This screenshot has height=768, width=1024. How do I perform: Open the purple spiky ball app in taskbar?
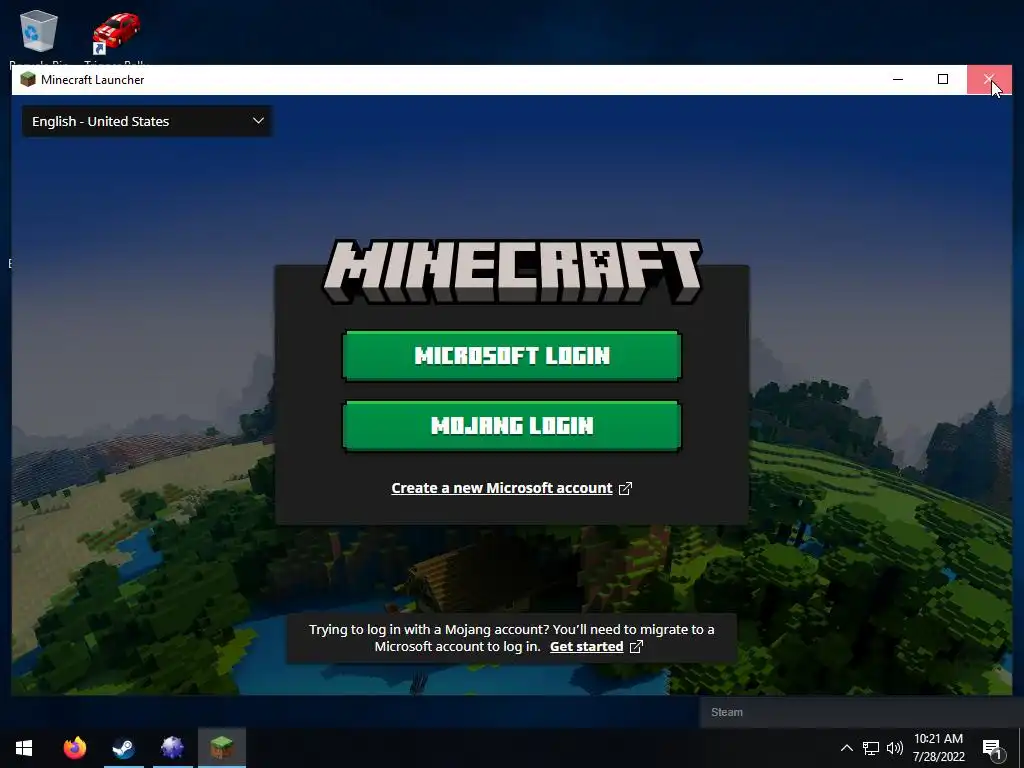pos(172,748)
